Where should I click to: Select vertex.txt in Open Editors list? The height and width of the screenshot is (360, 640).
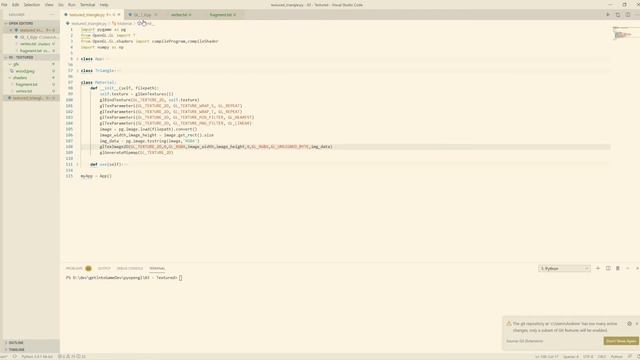click(31, 44)
